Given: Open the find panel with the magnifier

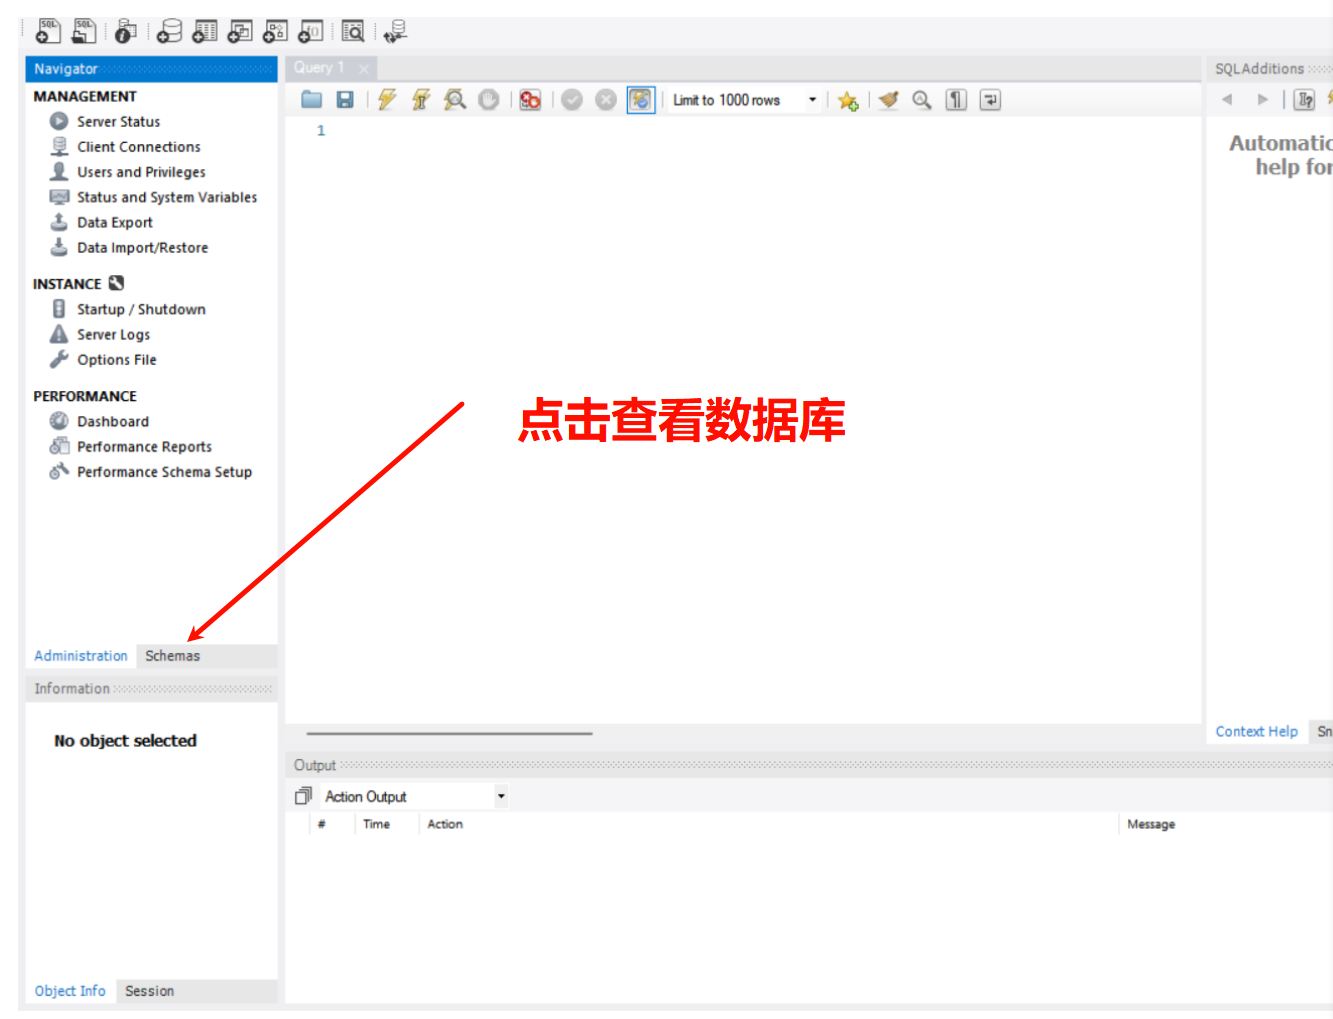Looking at the screenshot, I should (922, 100).
